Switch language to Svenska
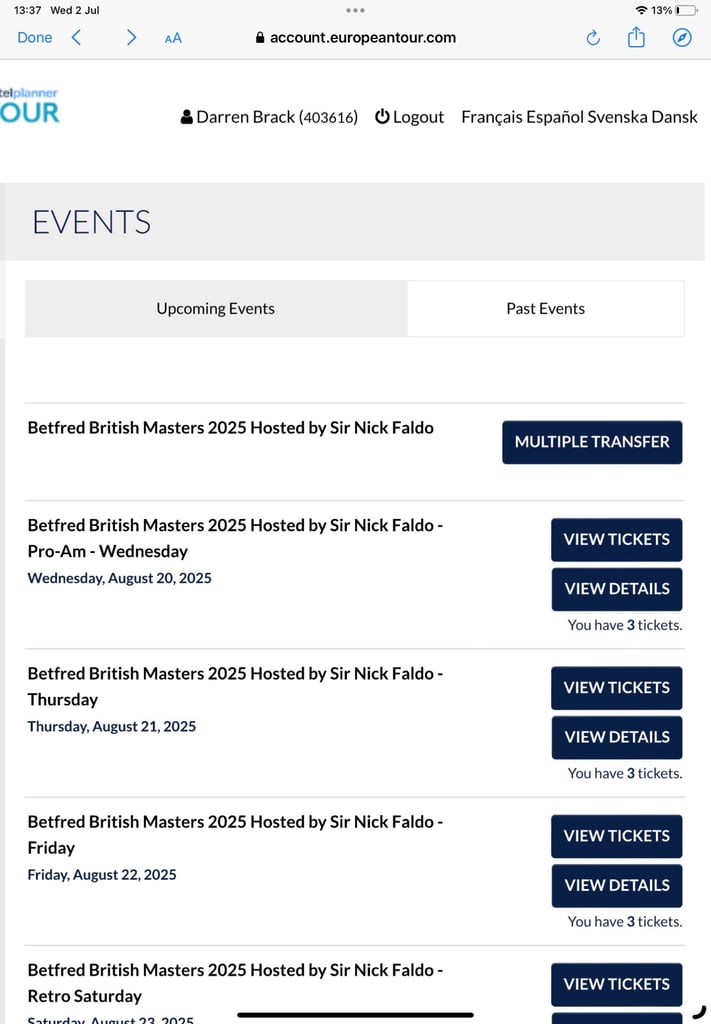The image size is (711, 1024). pos(617,117)
